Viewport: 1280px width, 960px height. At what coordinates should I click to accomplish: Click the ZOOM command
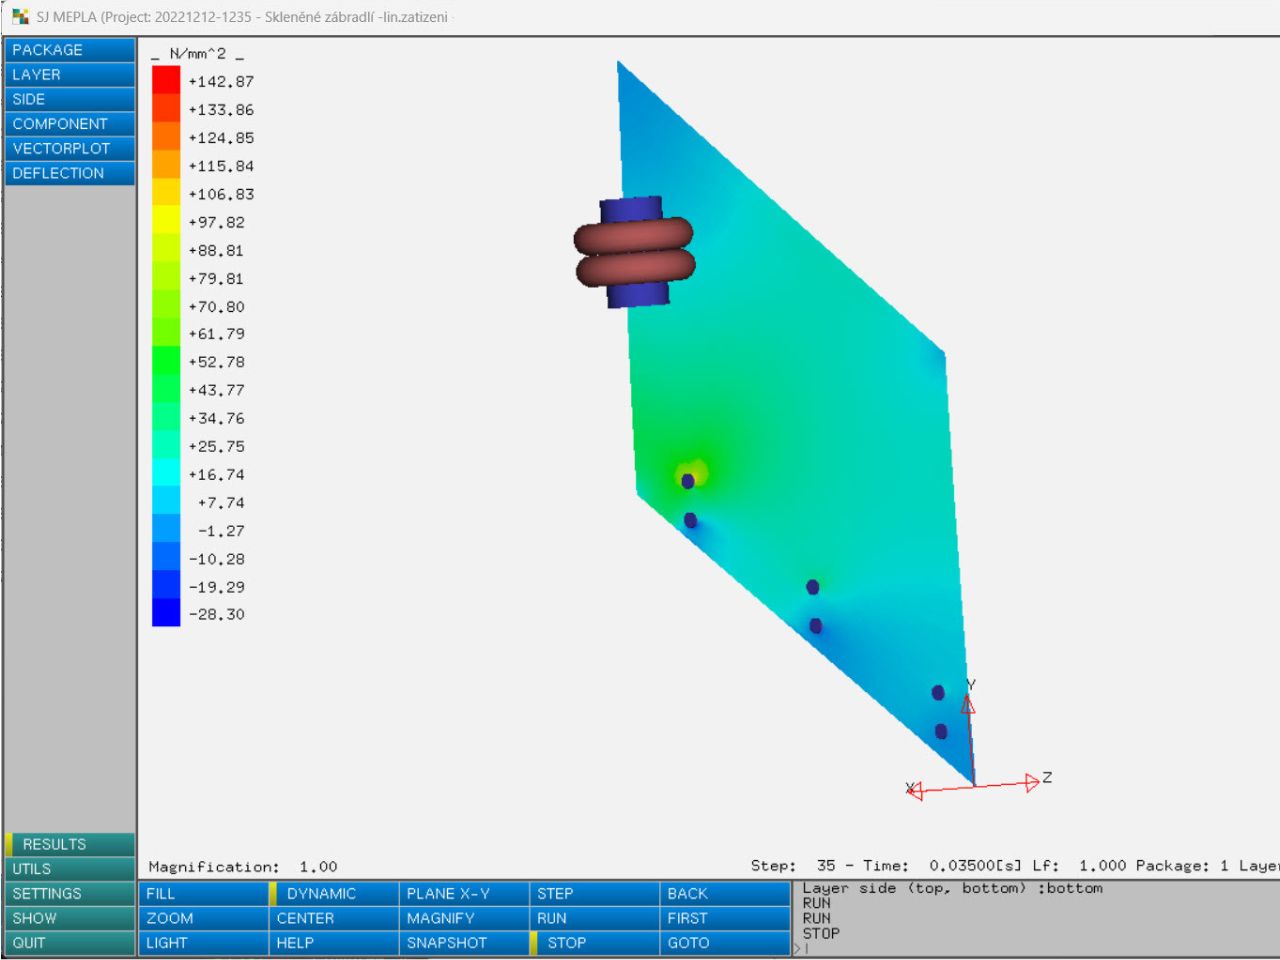(203, 918)
